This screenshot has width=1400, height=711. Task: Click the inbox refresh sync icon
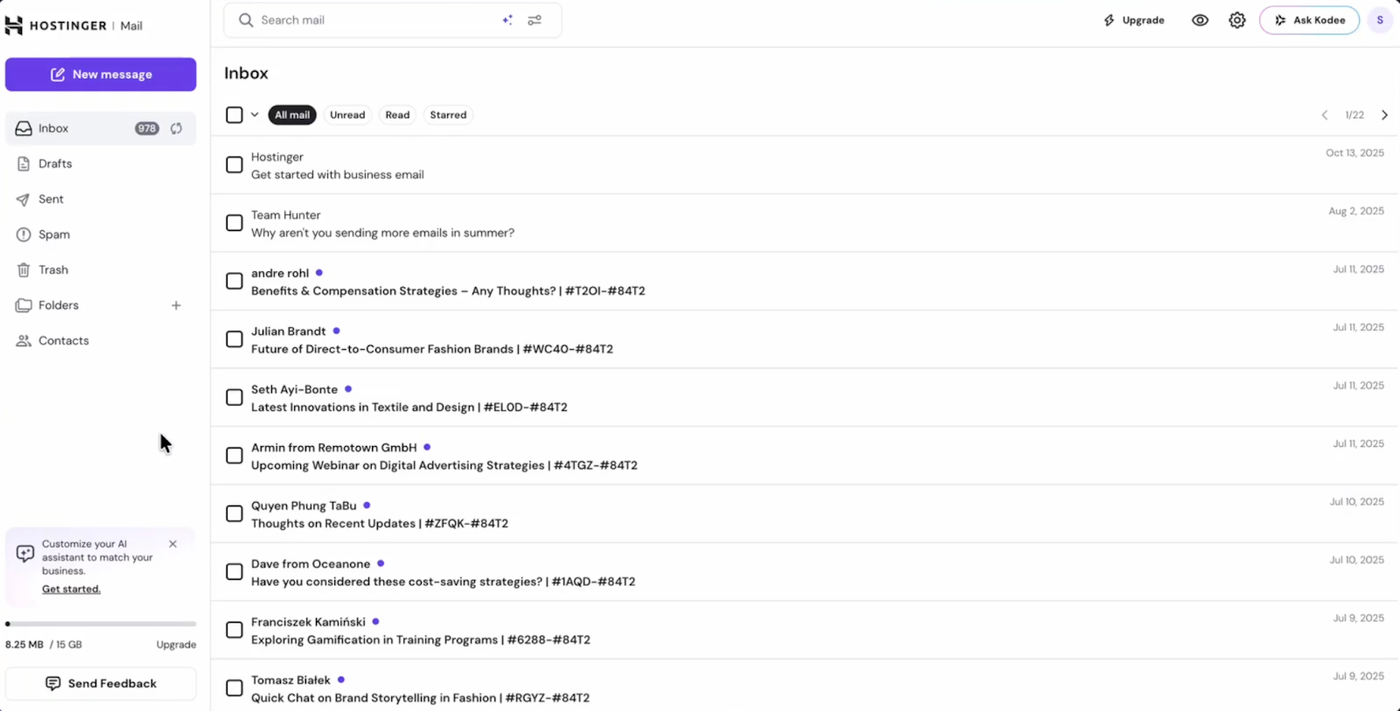tap(176, 128)
